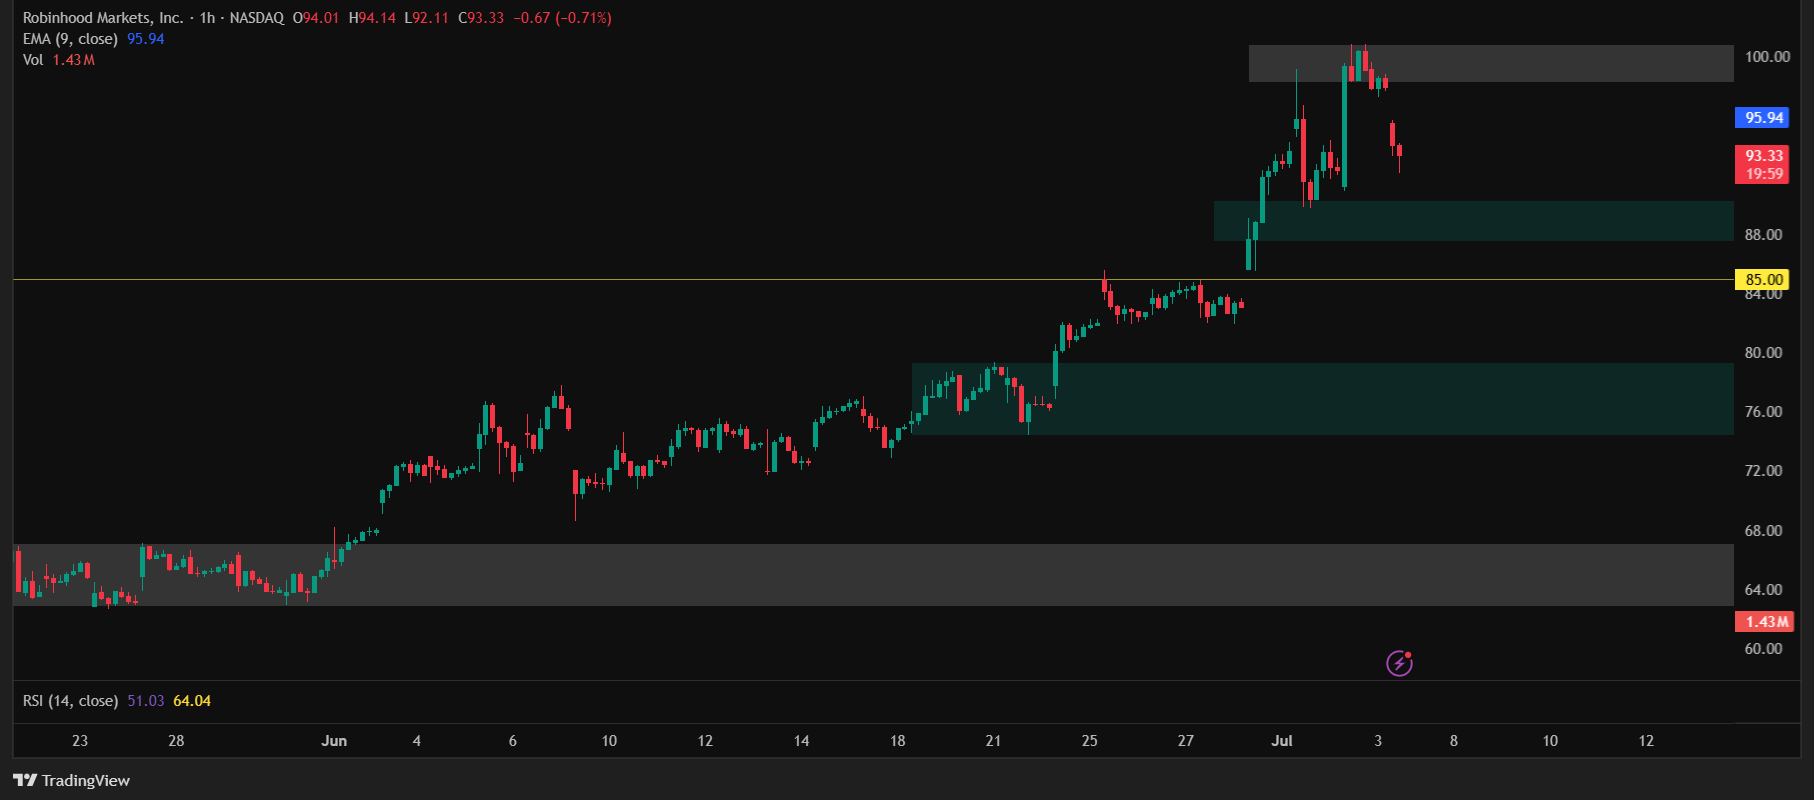
Task: Click the 68.00 price scale value
Action: click(x=1763, y=531)
